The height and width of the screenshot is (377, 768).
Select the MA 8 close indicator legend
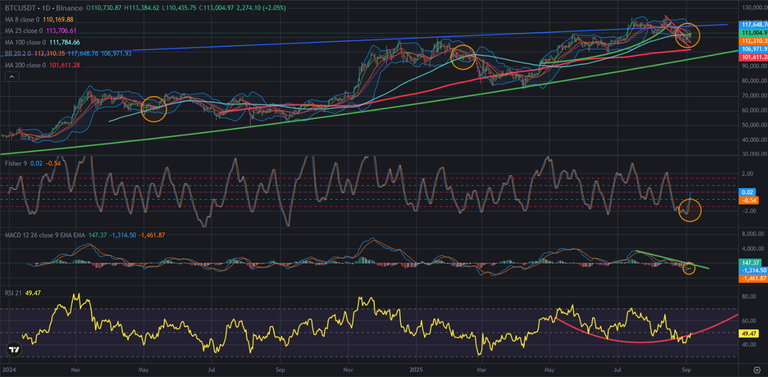[21, 20]
